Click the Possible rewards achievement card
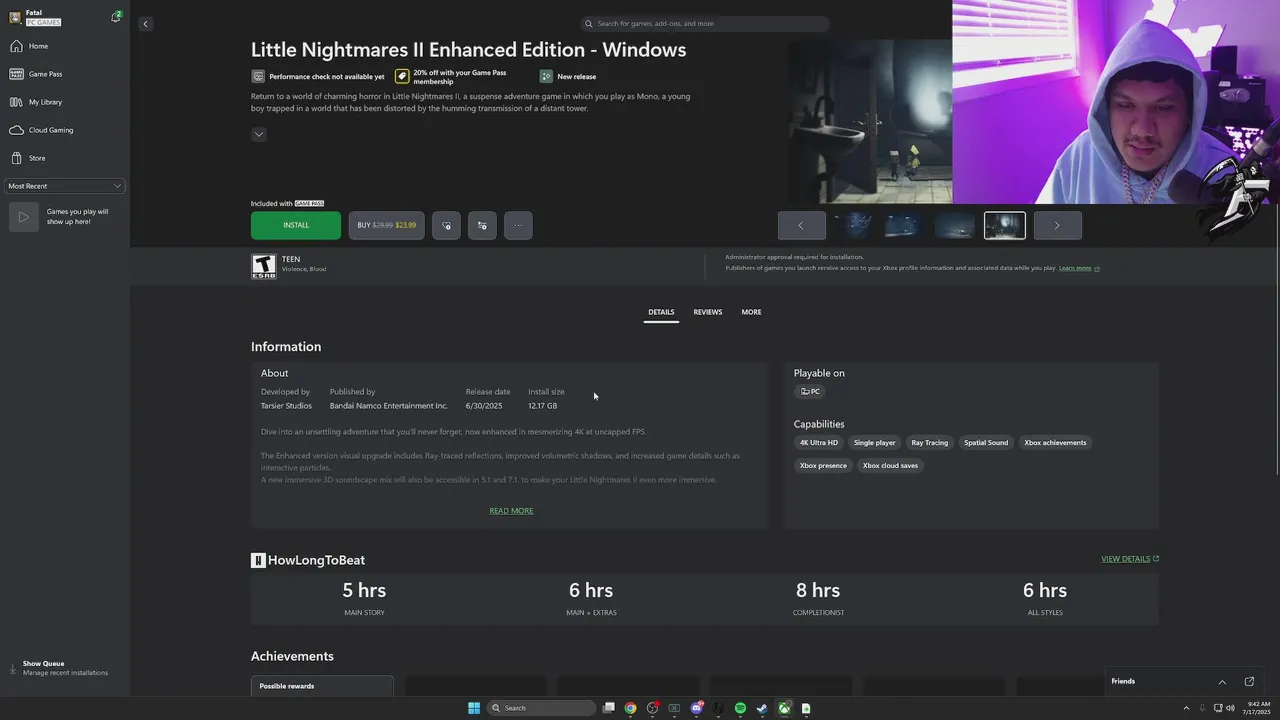 322,686
